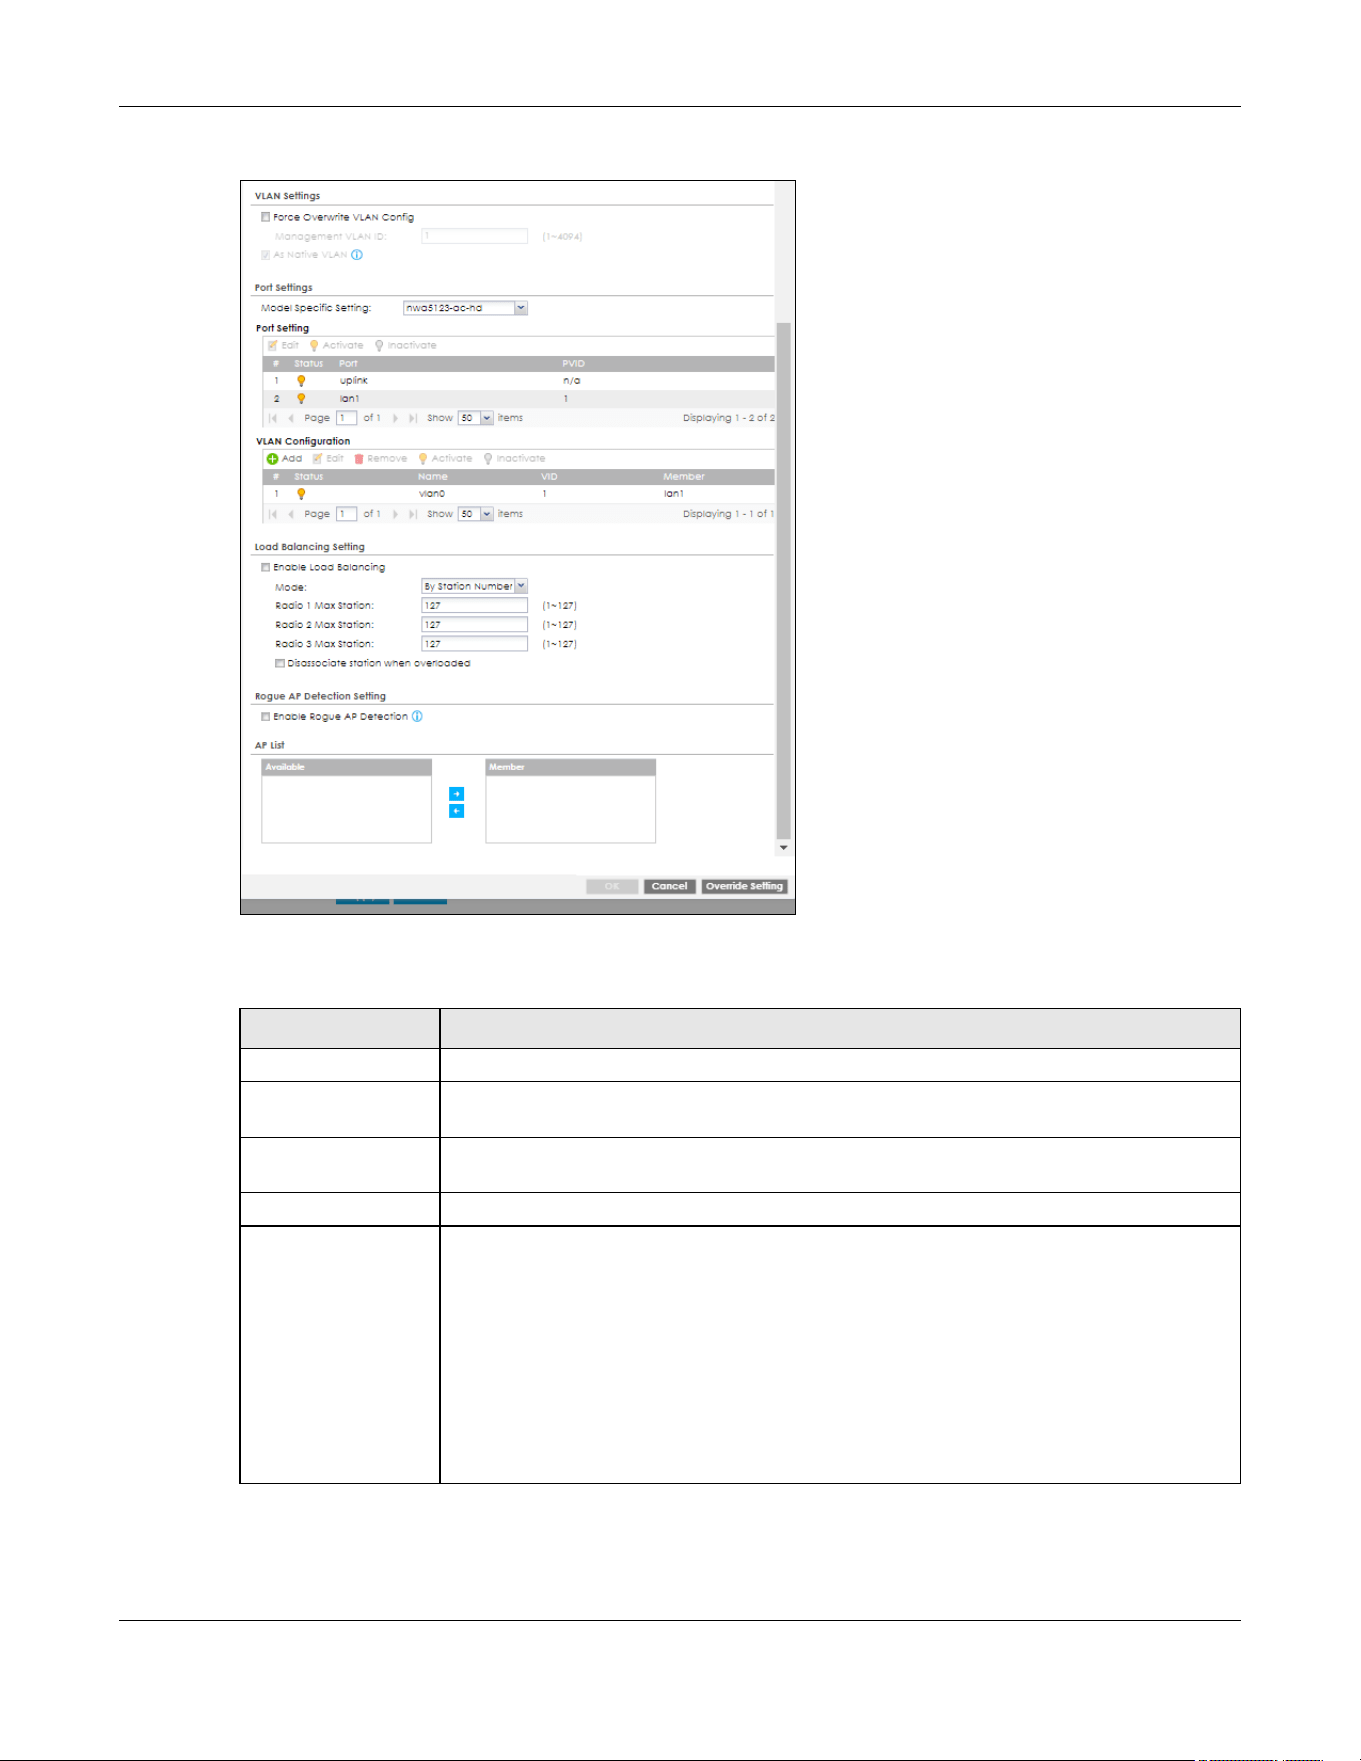Click info icon next to As Native VLAN
The height and width of the screenshot is (1761, 1361).
pos(357,255)
